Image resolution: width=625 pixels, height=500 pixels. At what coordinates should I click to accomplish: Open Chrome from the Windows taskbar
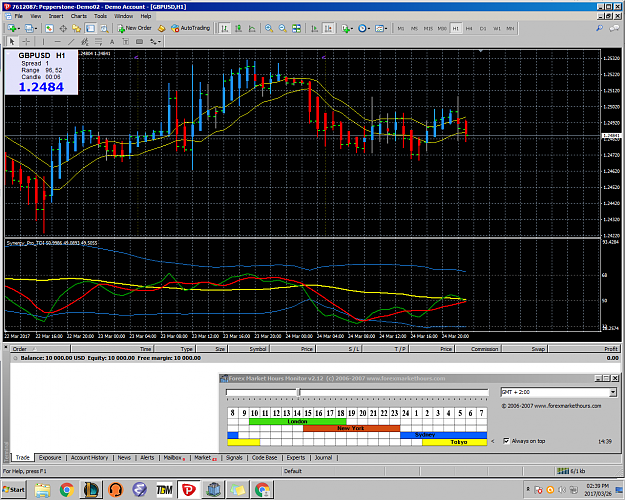(x=67, y=490)
